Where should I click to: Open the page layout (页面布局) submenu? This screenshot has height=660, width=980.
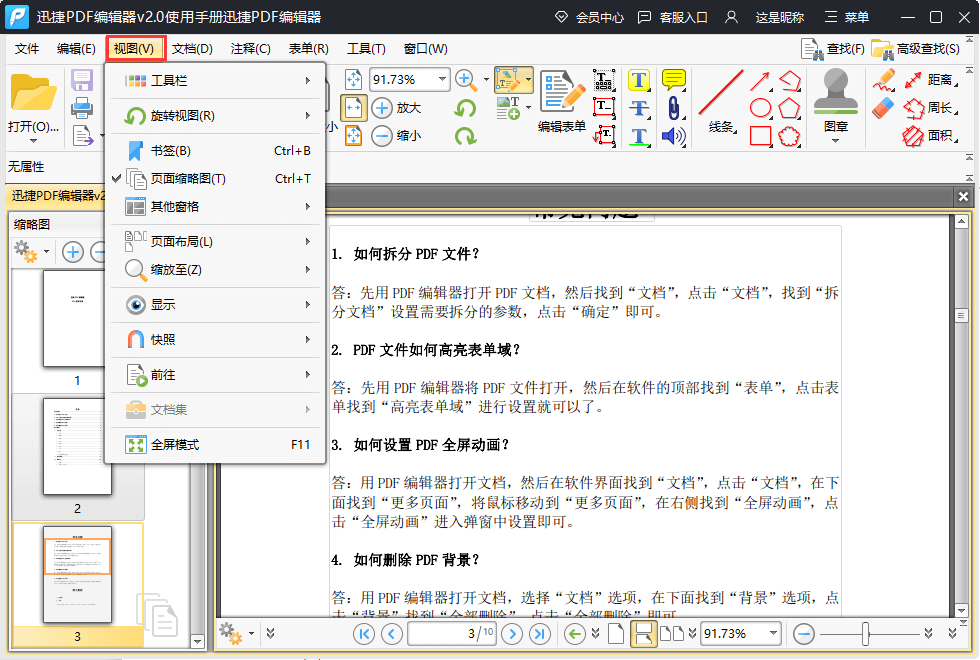coord(181,242)
